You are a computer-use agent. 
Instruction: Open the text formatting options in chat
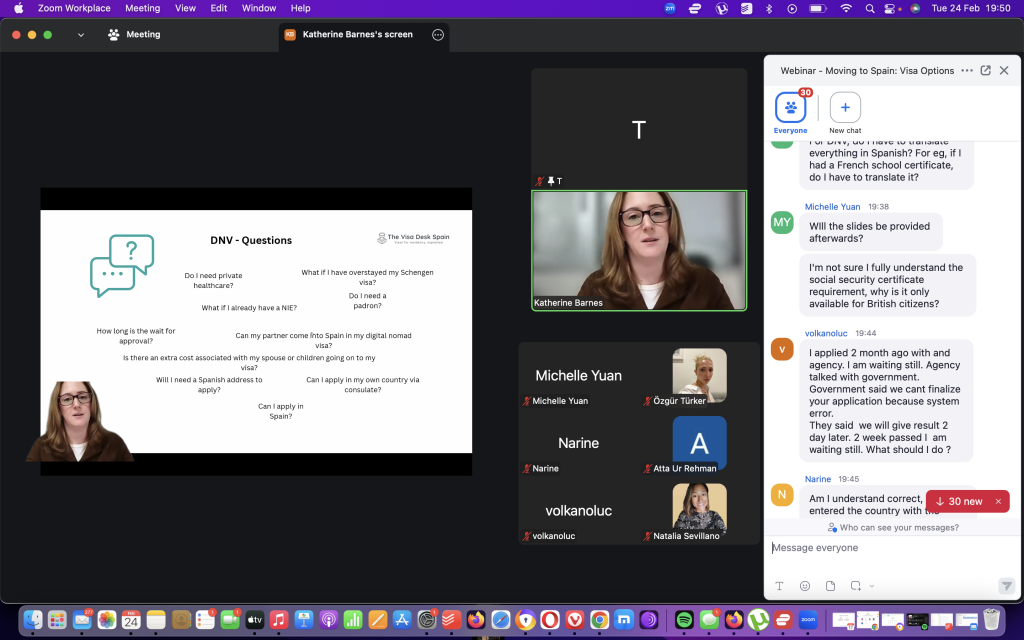pyautogui.click(x=779, y=586)
